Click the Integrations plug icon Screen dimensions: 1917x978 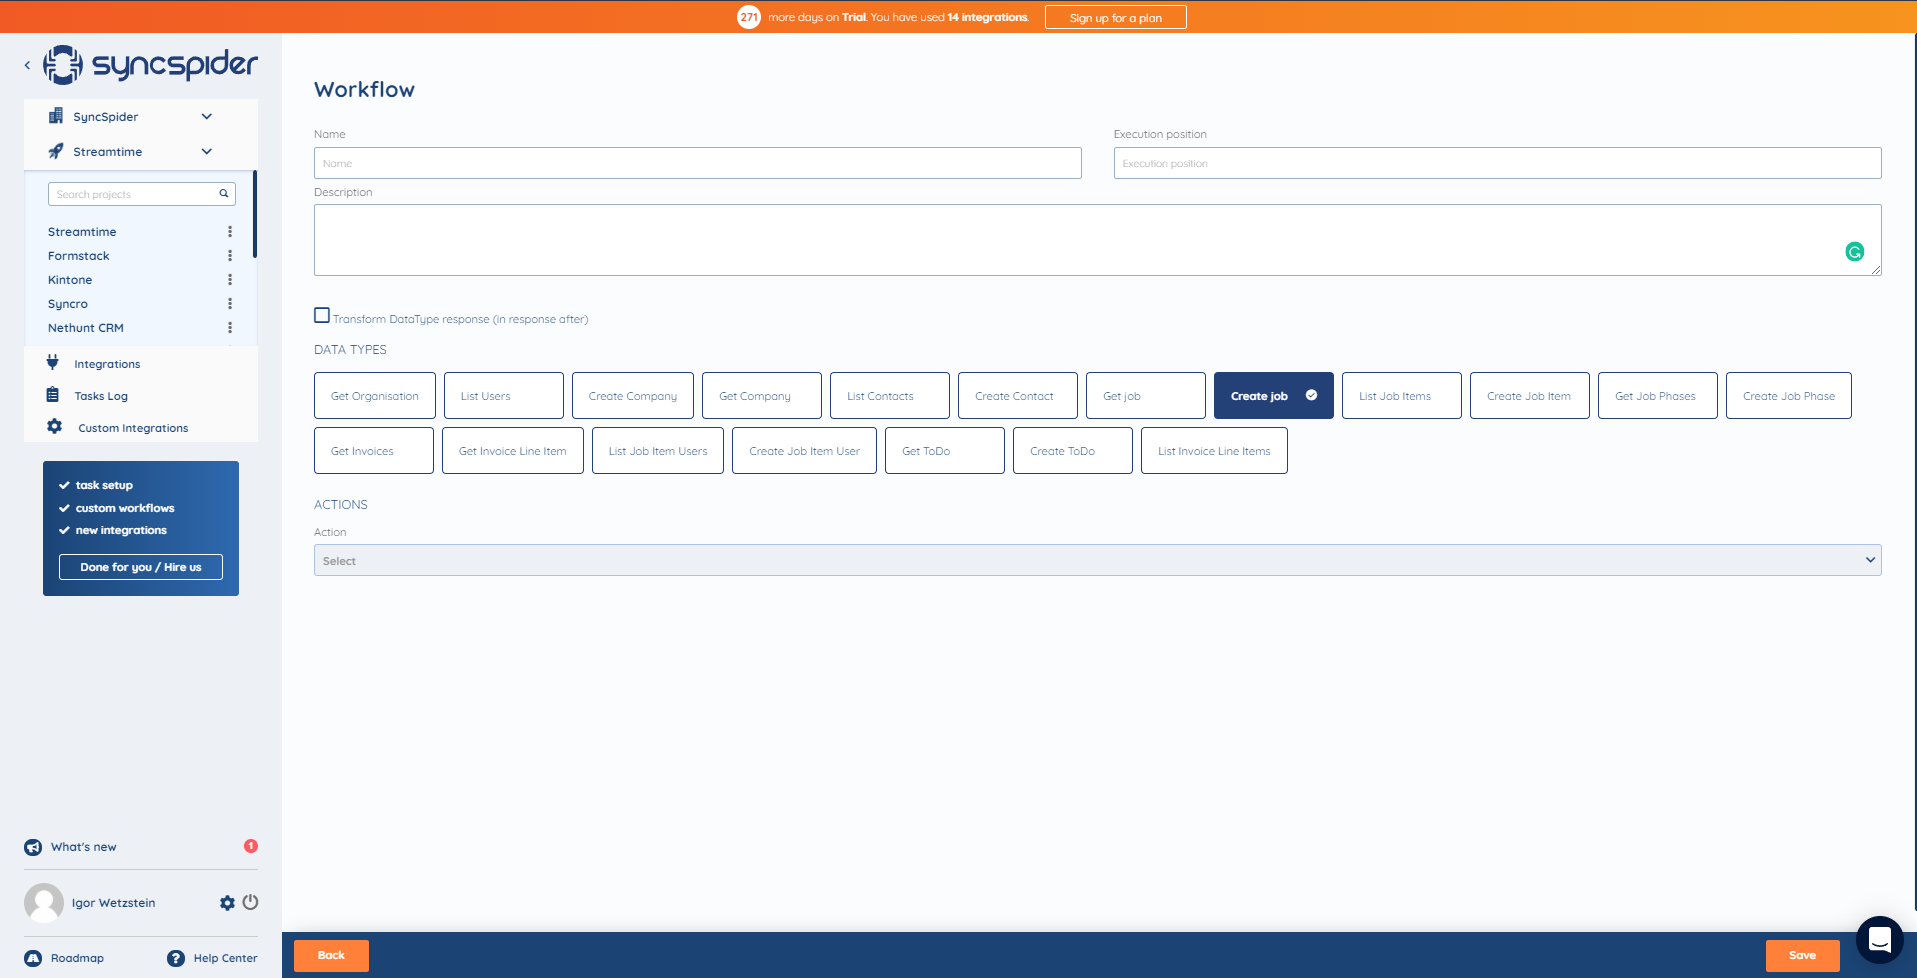tap(53, 362)
